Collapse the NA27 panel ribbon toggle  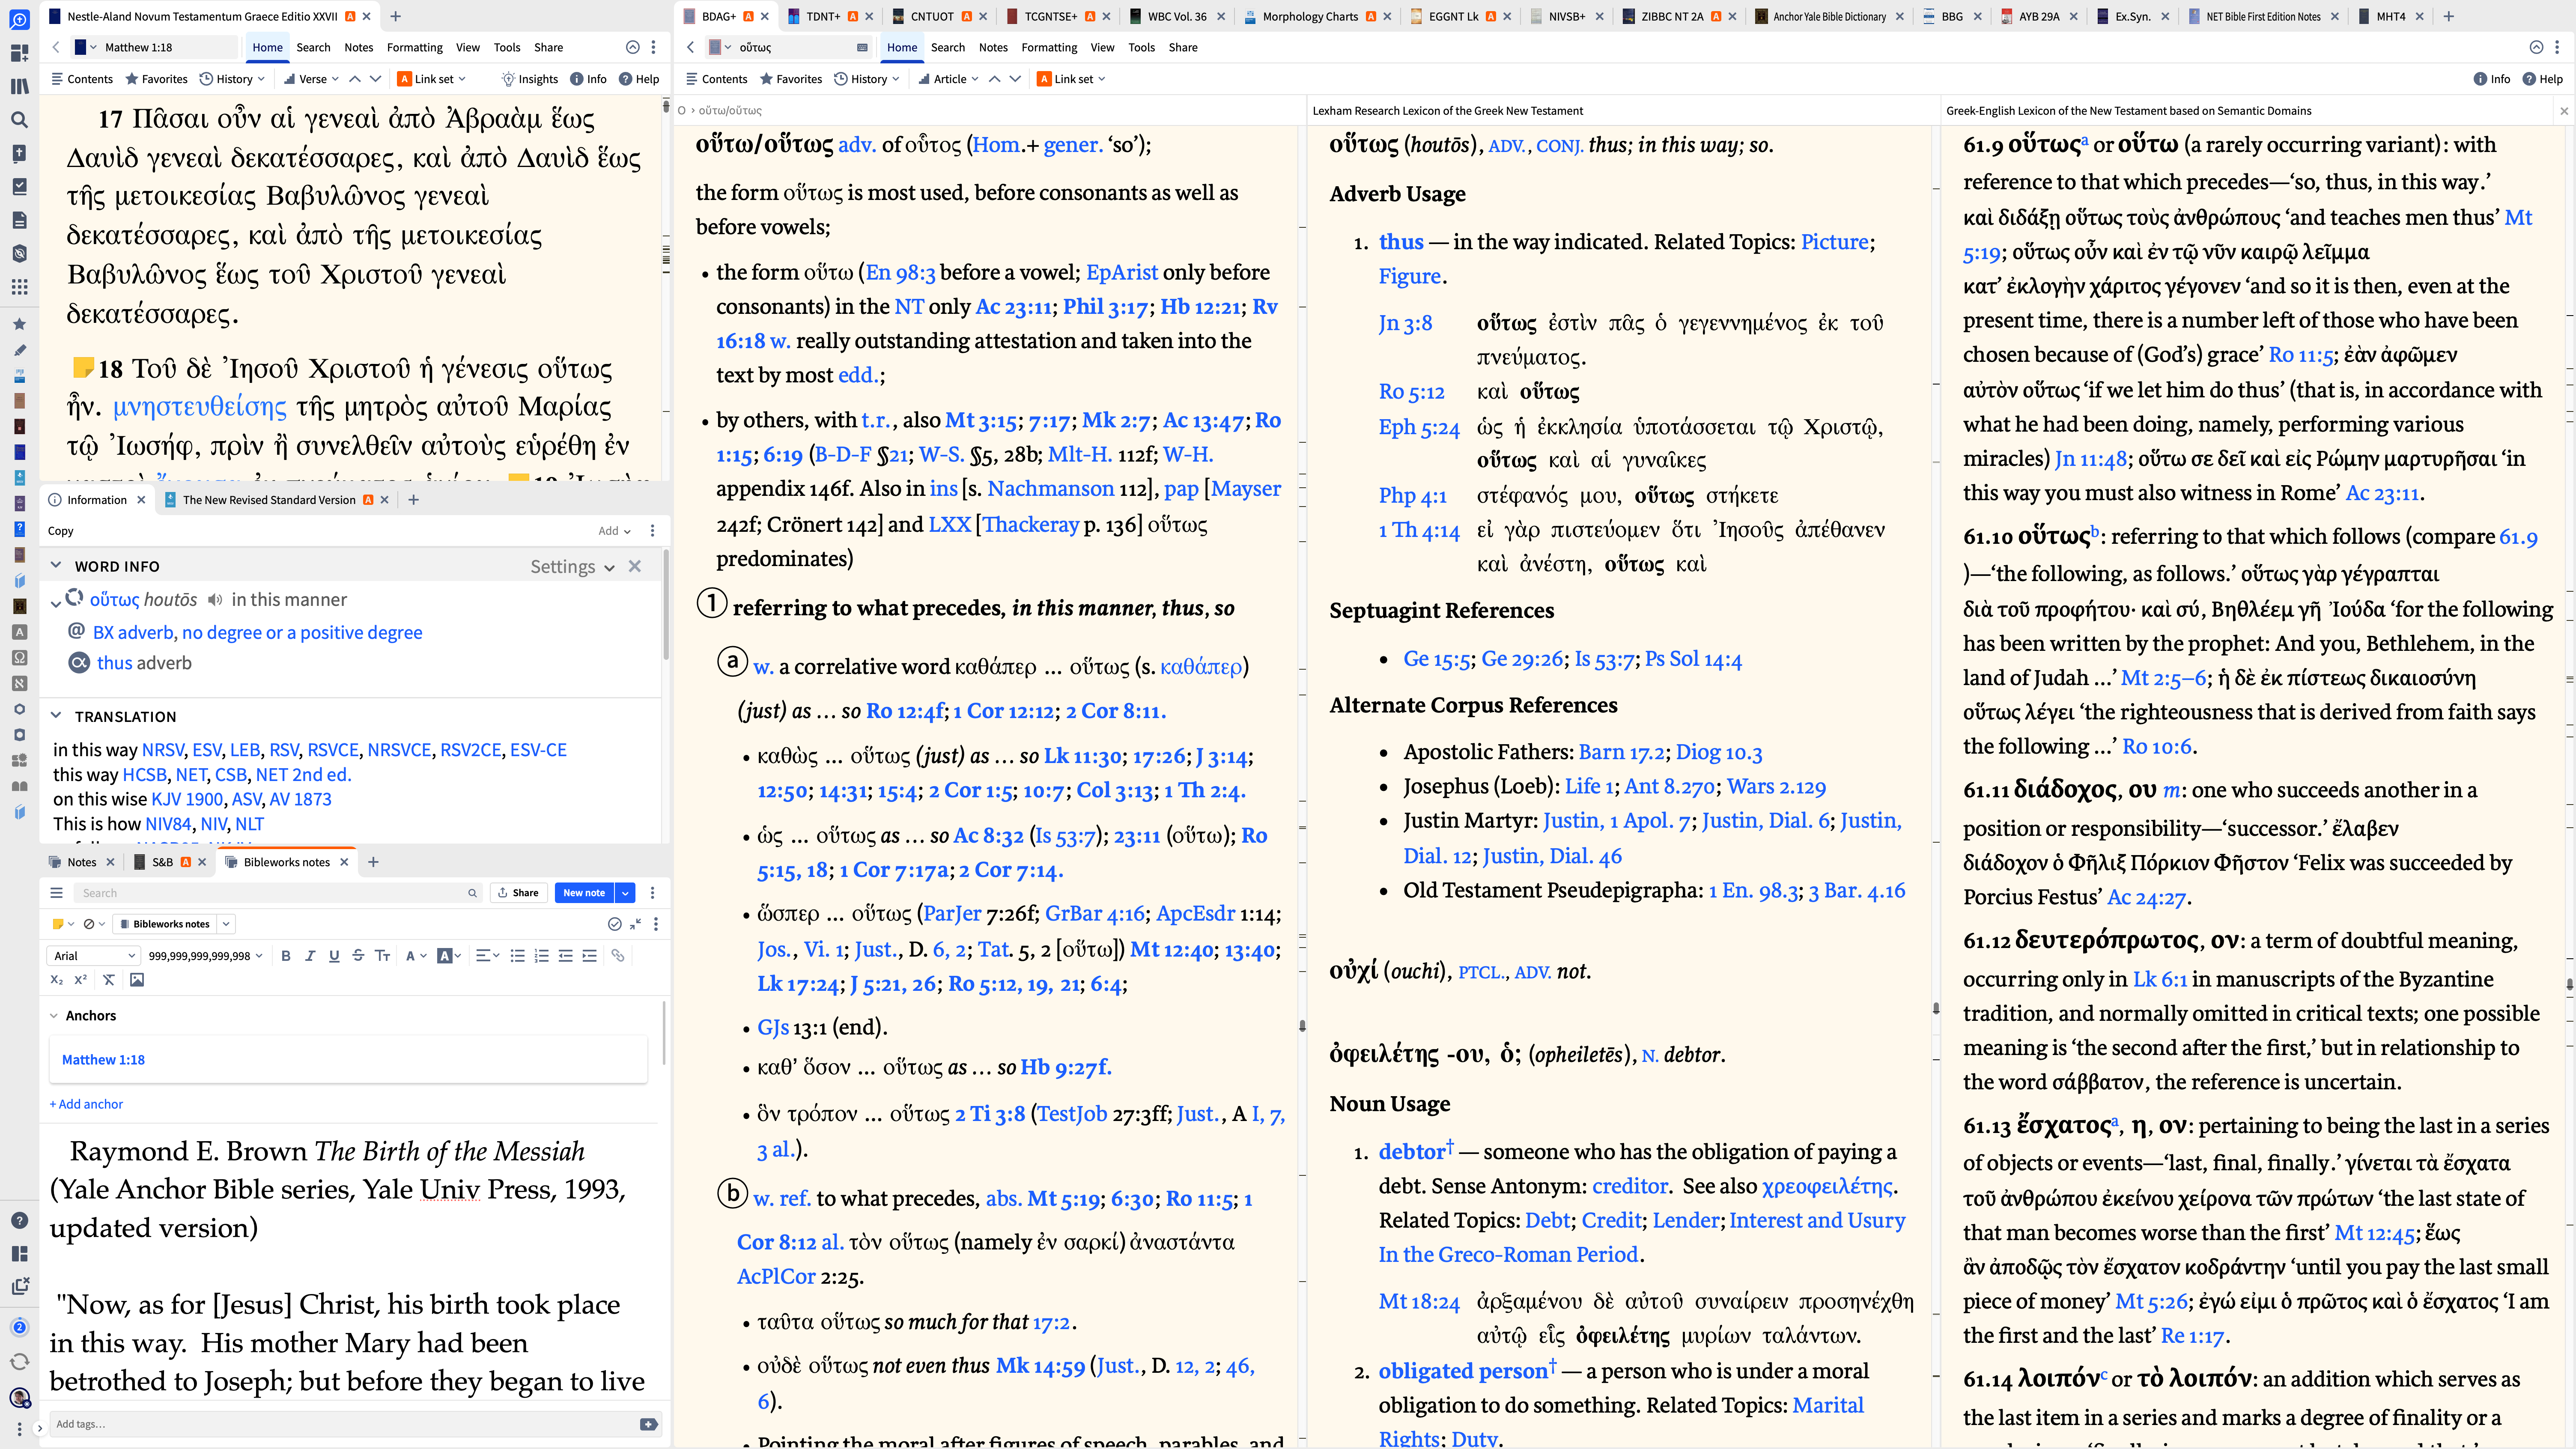[632, 47]
